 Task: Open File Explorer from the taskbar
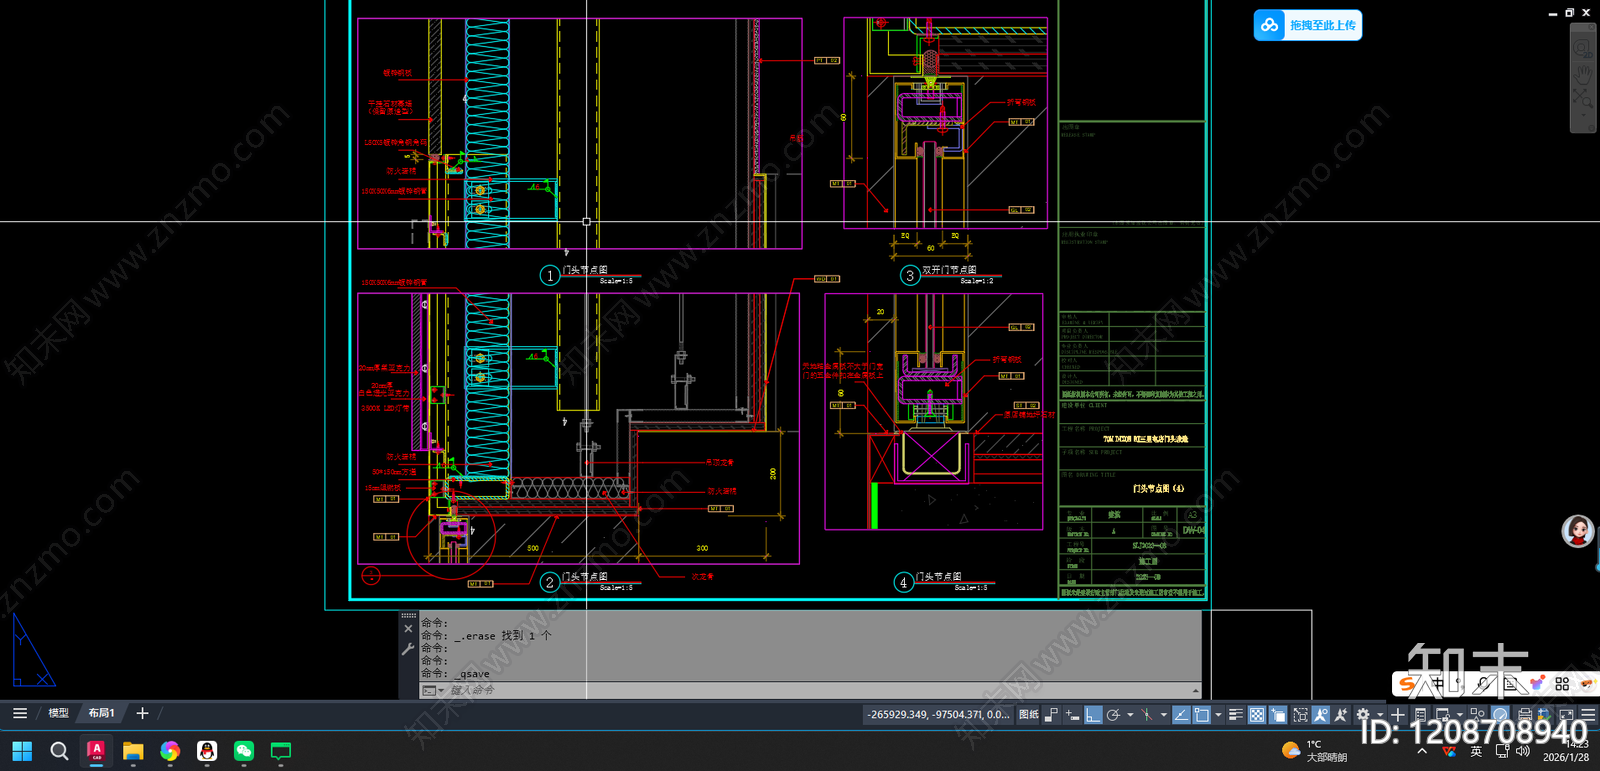(x=133, y=751)
